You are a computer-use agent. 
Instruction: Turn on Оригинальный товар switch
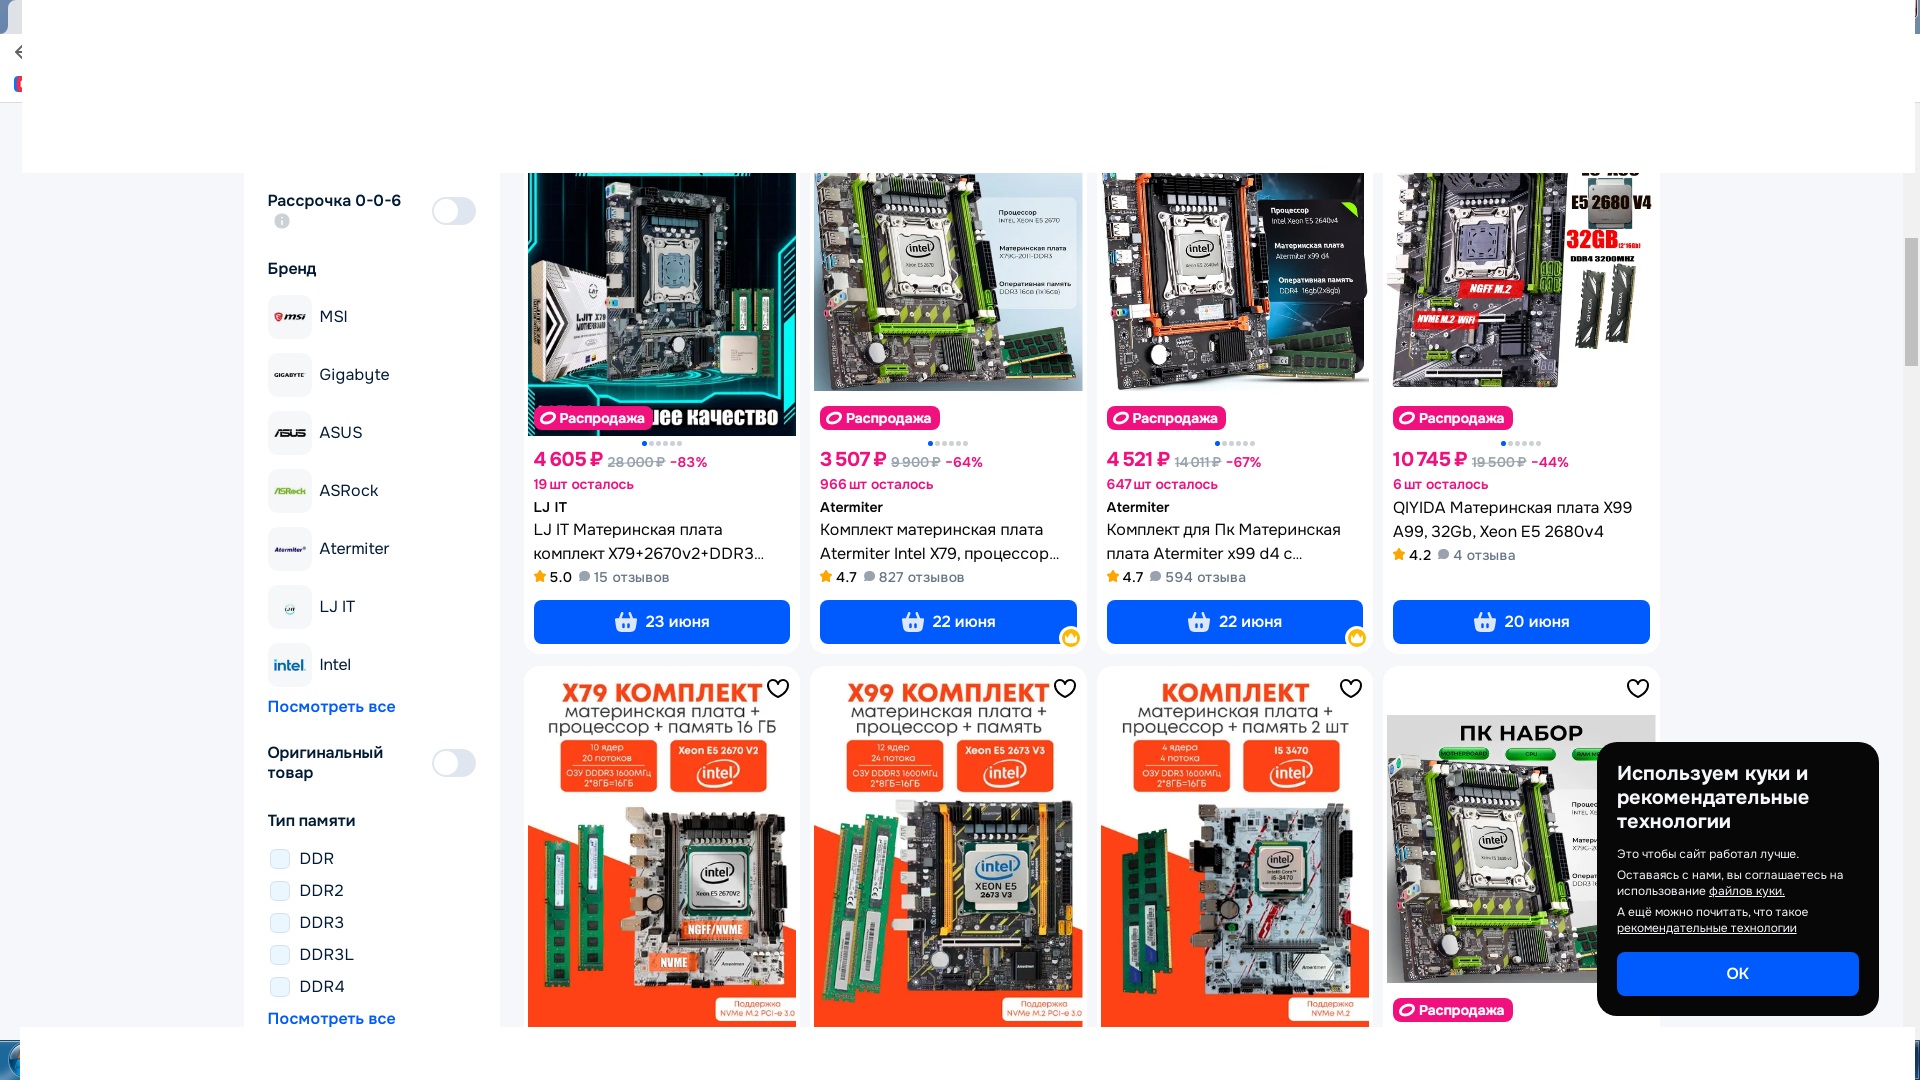454,763
